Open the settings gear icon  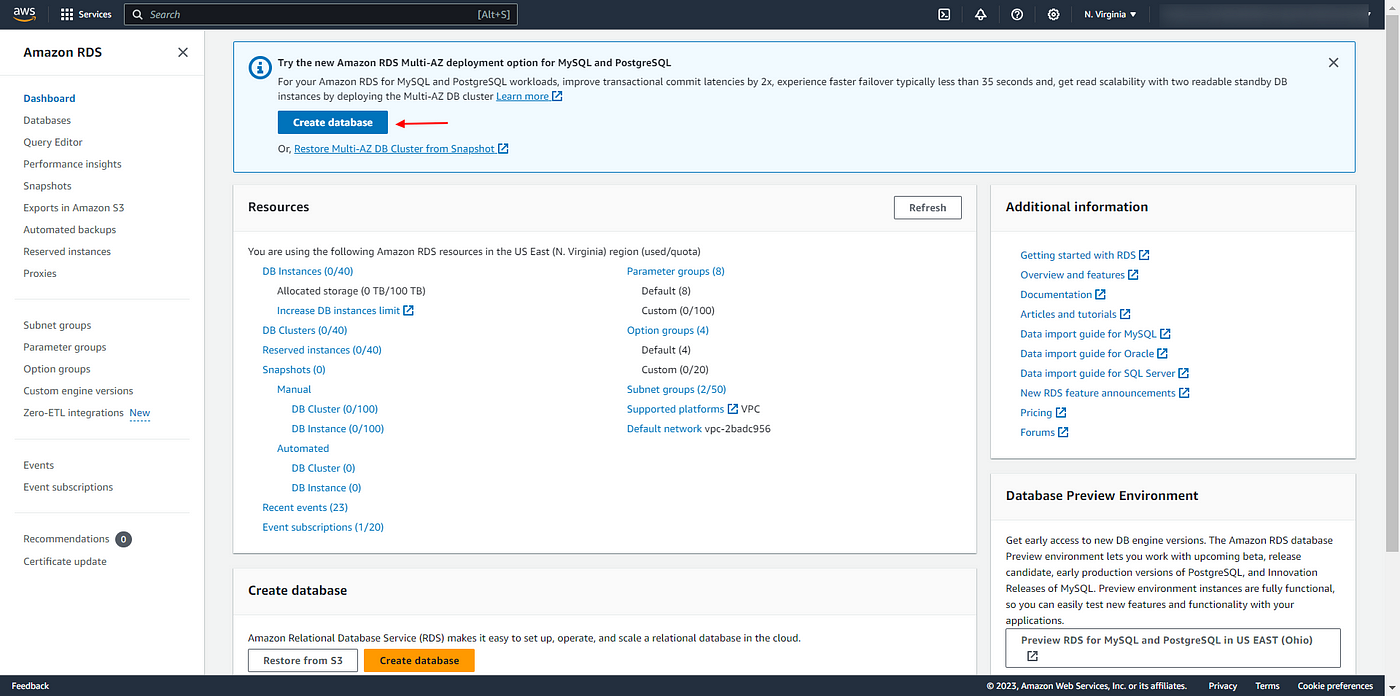[x=1054, y=14]
